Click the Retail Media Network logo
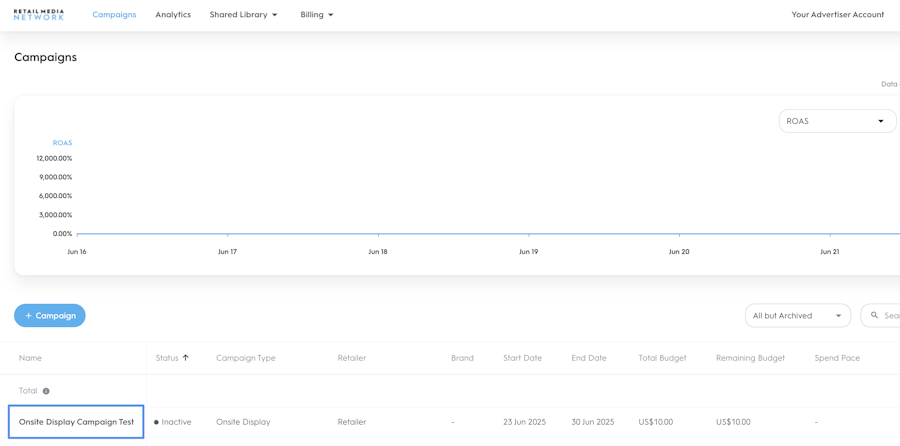The width and height of the screenshot is (900, 446). click(x=39, y=15)
